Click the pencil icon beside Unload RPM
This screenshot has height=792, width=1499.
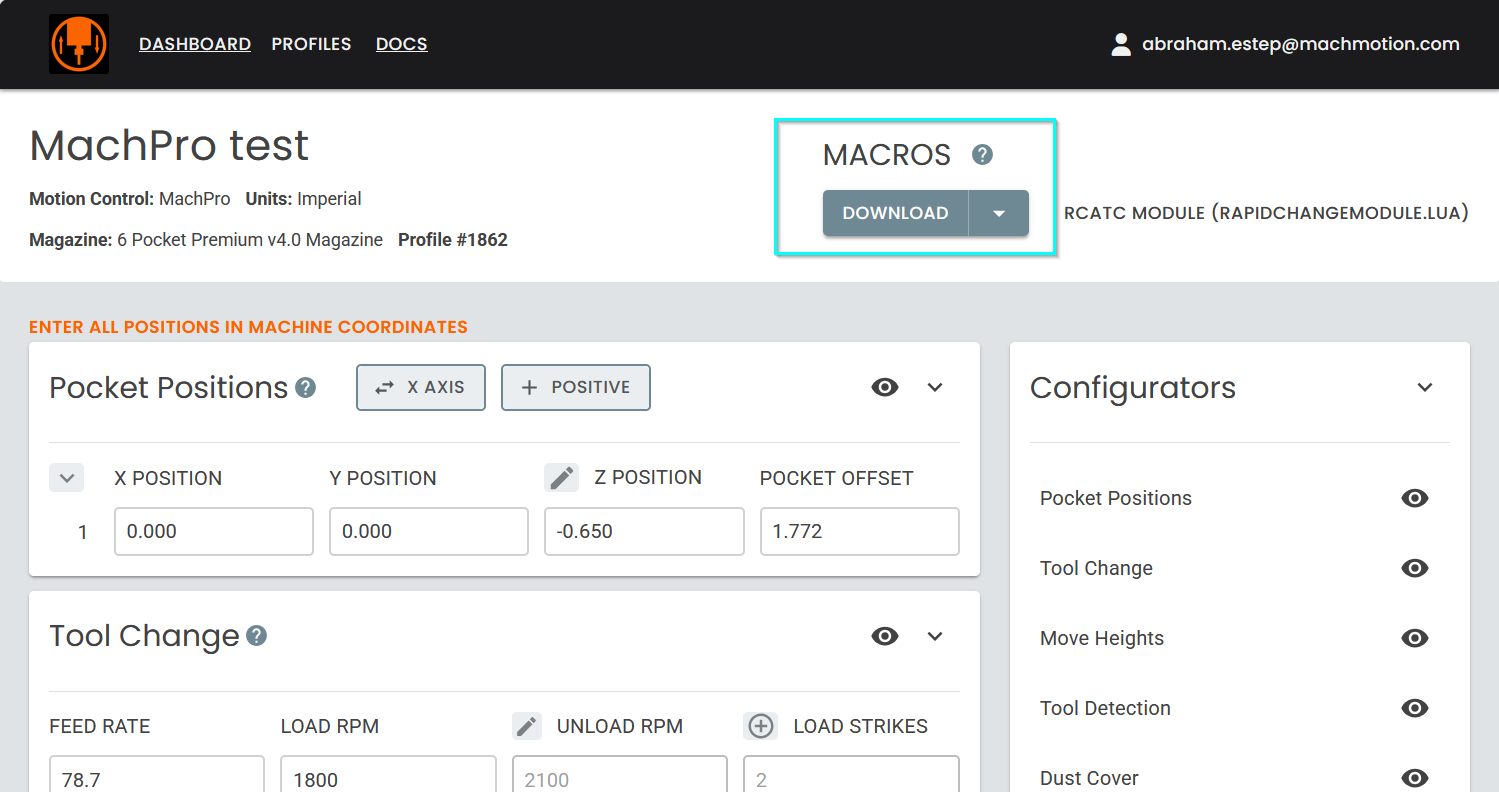pos(527,726)
